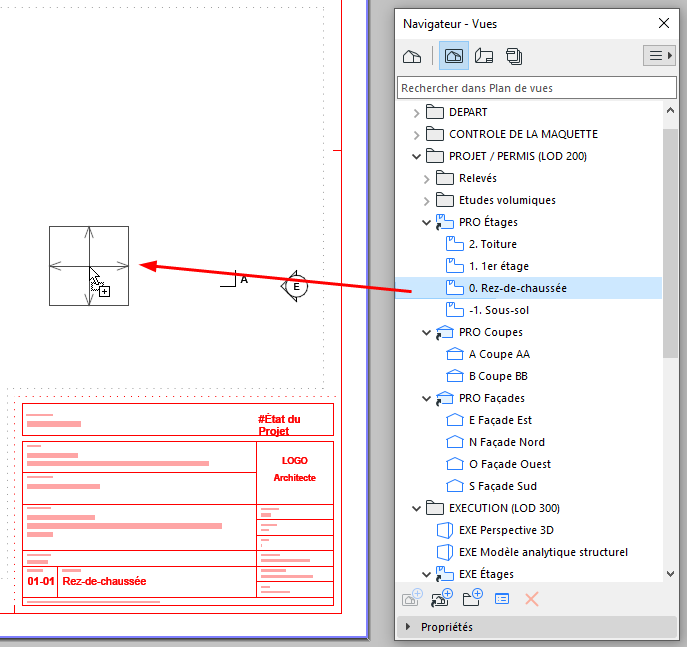Click the E elevation marker on layout

(295, 286)
